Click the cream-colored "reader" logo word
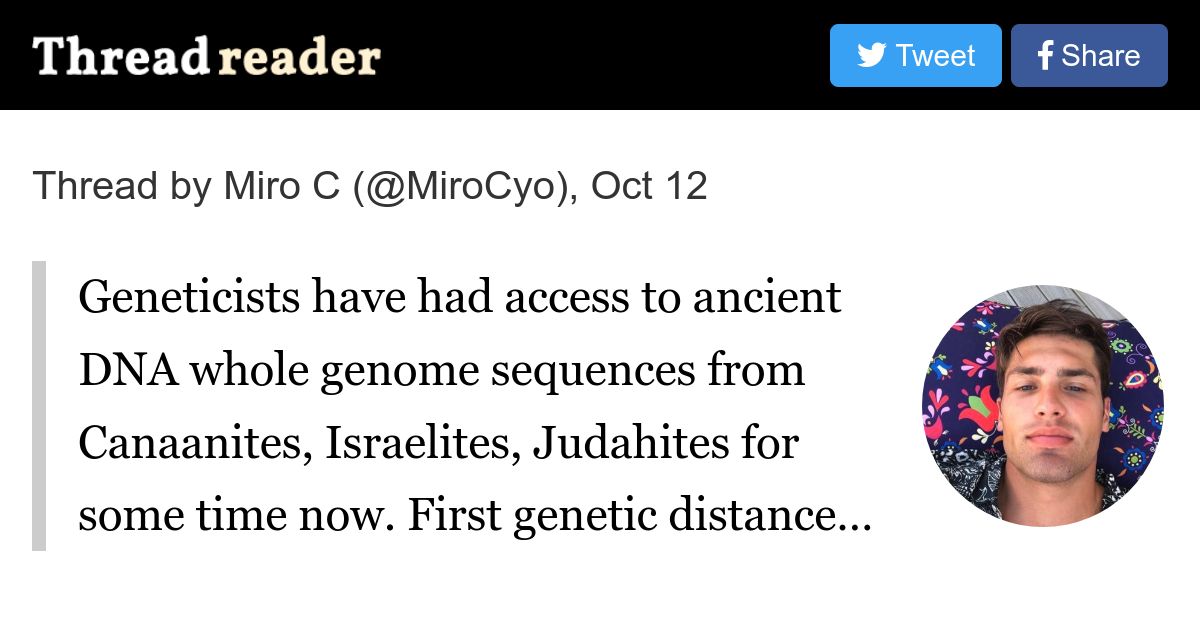Viewport: 1200px width, 628px height. click(298, 59)
